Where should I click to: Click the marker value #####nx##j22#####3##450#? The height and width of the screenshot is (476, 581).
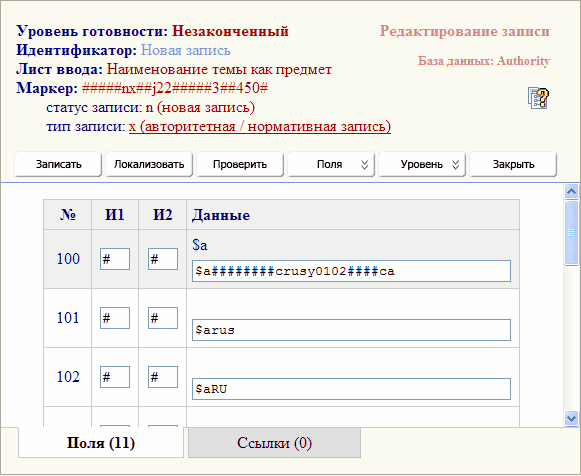tap(175, 88)
